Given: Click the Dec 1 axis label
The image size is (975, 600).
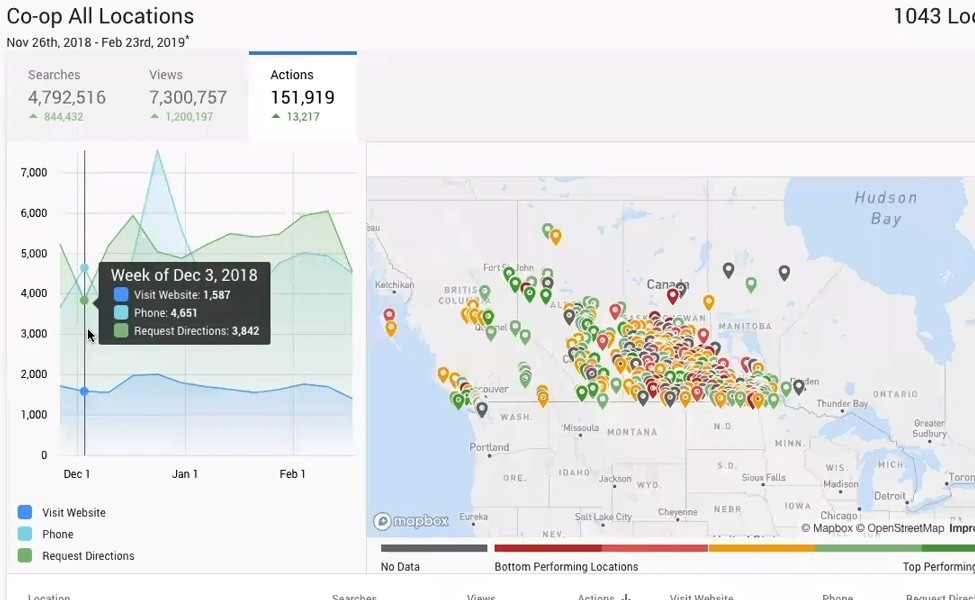Looking at the screenshot, I should click(76, 474).
